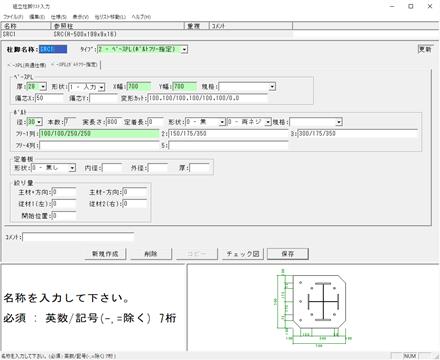This screenshot has width=440, height=360.
Task: Open the ベースPL 形状 '1 - 入力' dropdown
Action: tap(102, 87)
